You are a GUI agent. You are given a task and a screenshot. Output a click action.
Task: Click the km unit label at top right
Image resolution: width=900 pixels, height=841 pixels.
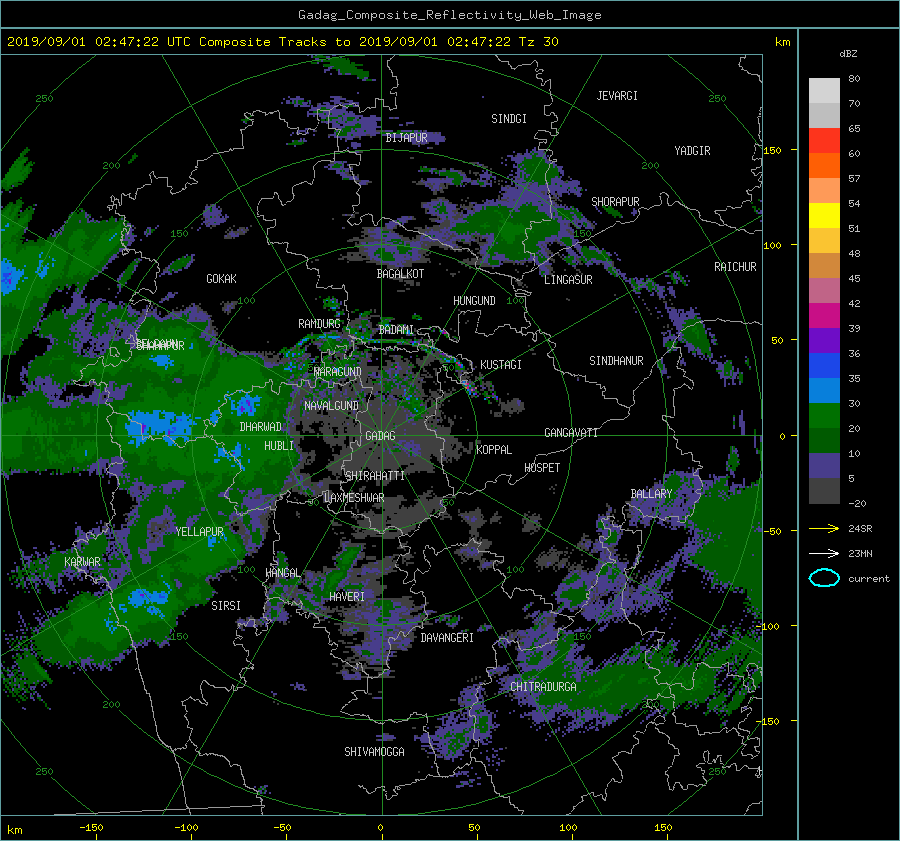pyautogui.click(x=782, y=42)
